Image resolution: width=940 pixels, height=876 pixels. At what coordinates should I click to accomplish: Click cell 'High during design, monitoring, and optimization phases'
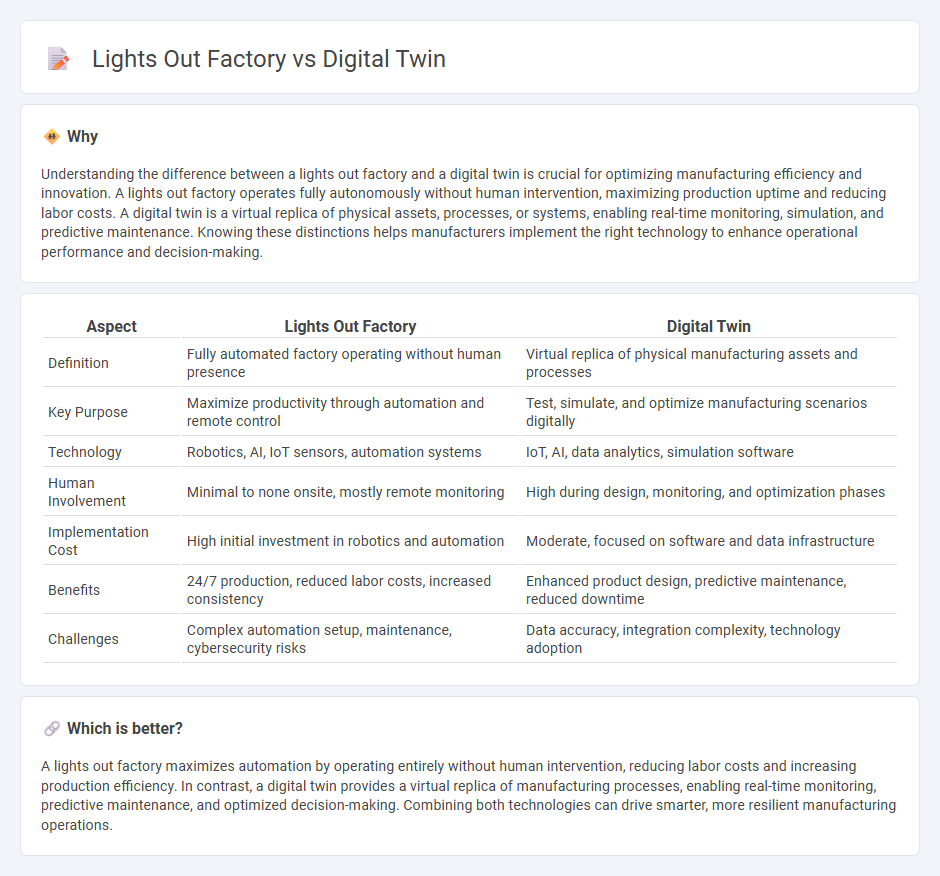coord(709,492)
